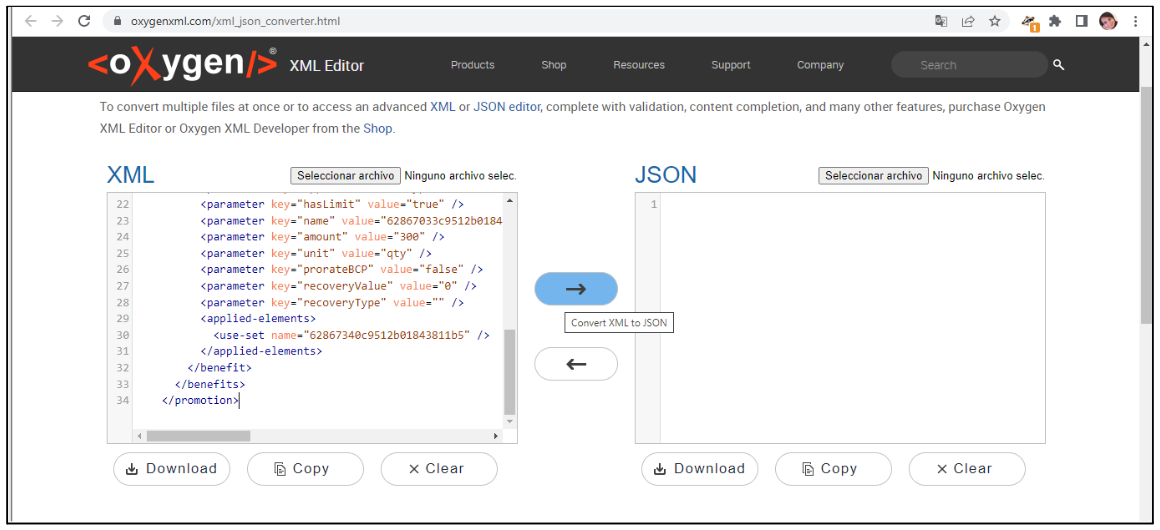Copy the JSON output
Viewport: 1160px width, 530px height.
pos(832,469)
